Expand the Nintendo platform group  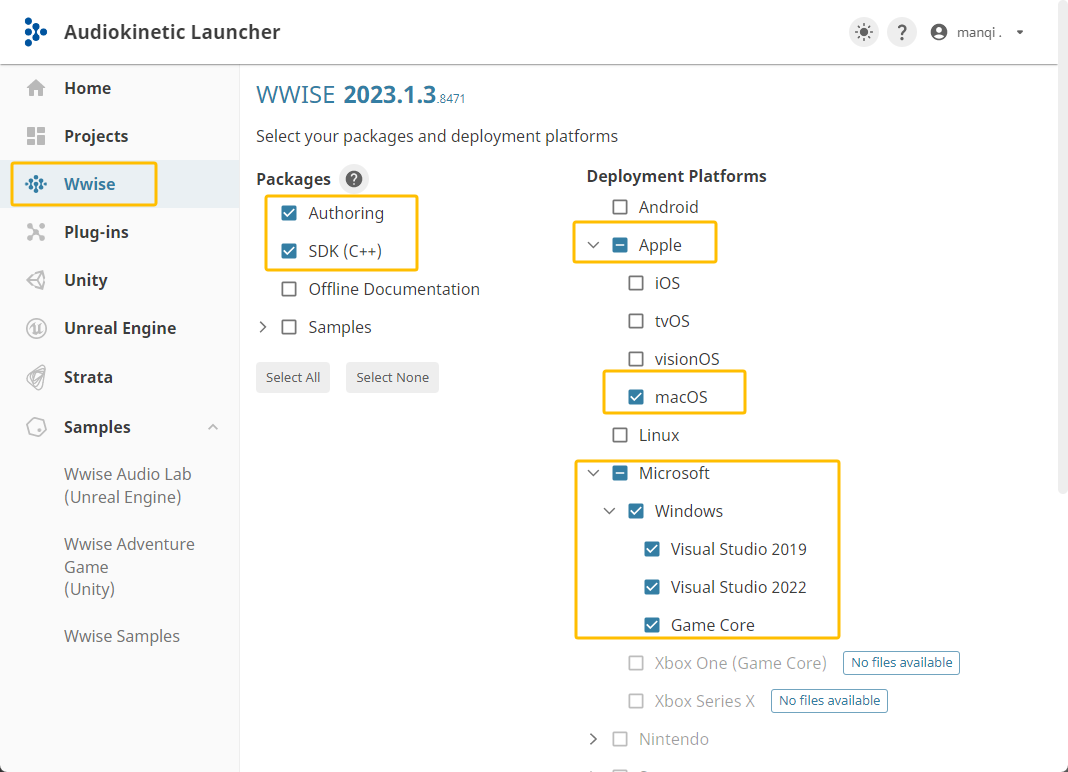(x=593, y=739)
